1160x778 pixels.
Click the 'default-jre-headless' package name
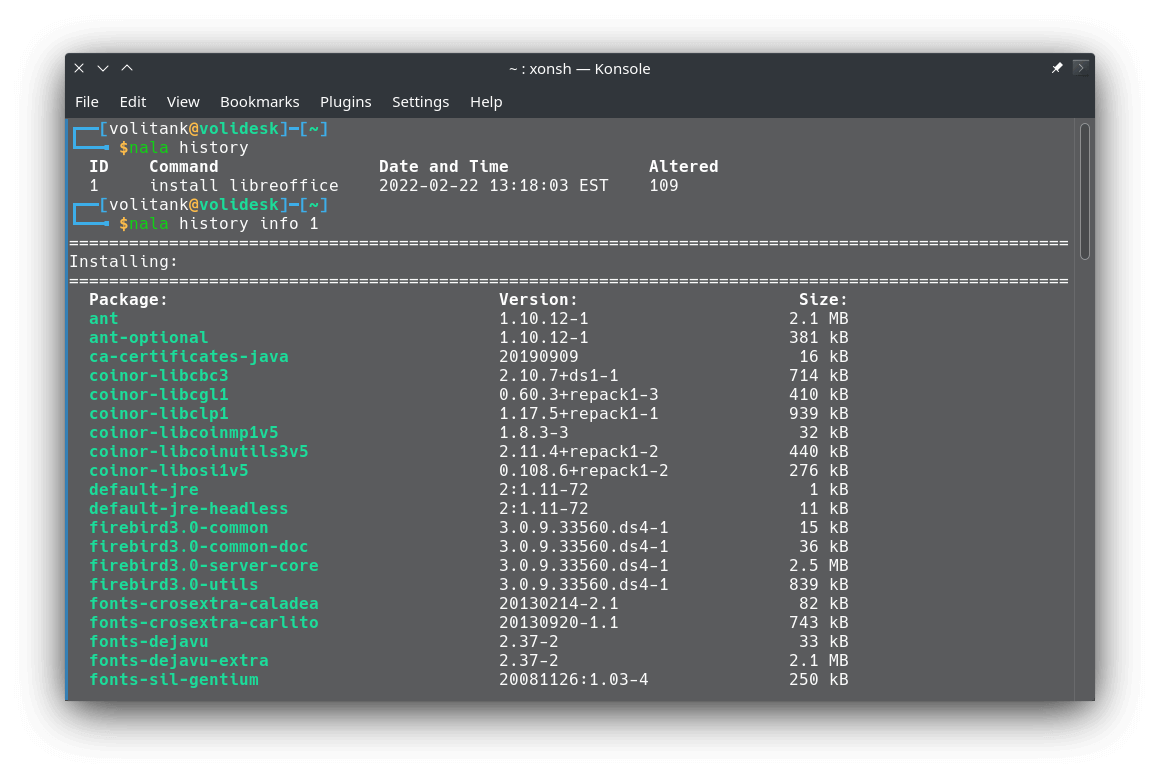point(189,509)
